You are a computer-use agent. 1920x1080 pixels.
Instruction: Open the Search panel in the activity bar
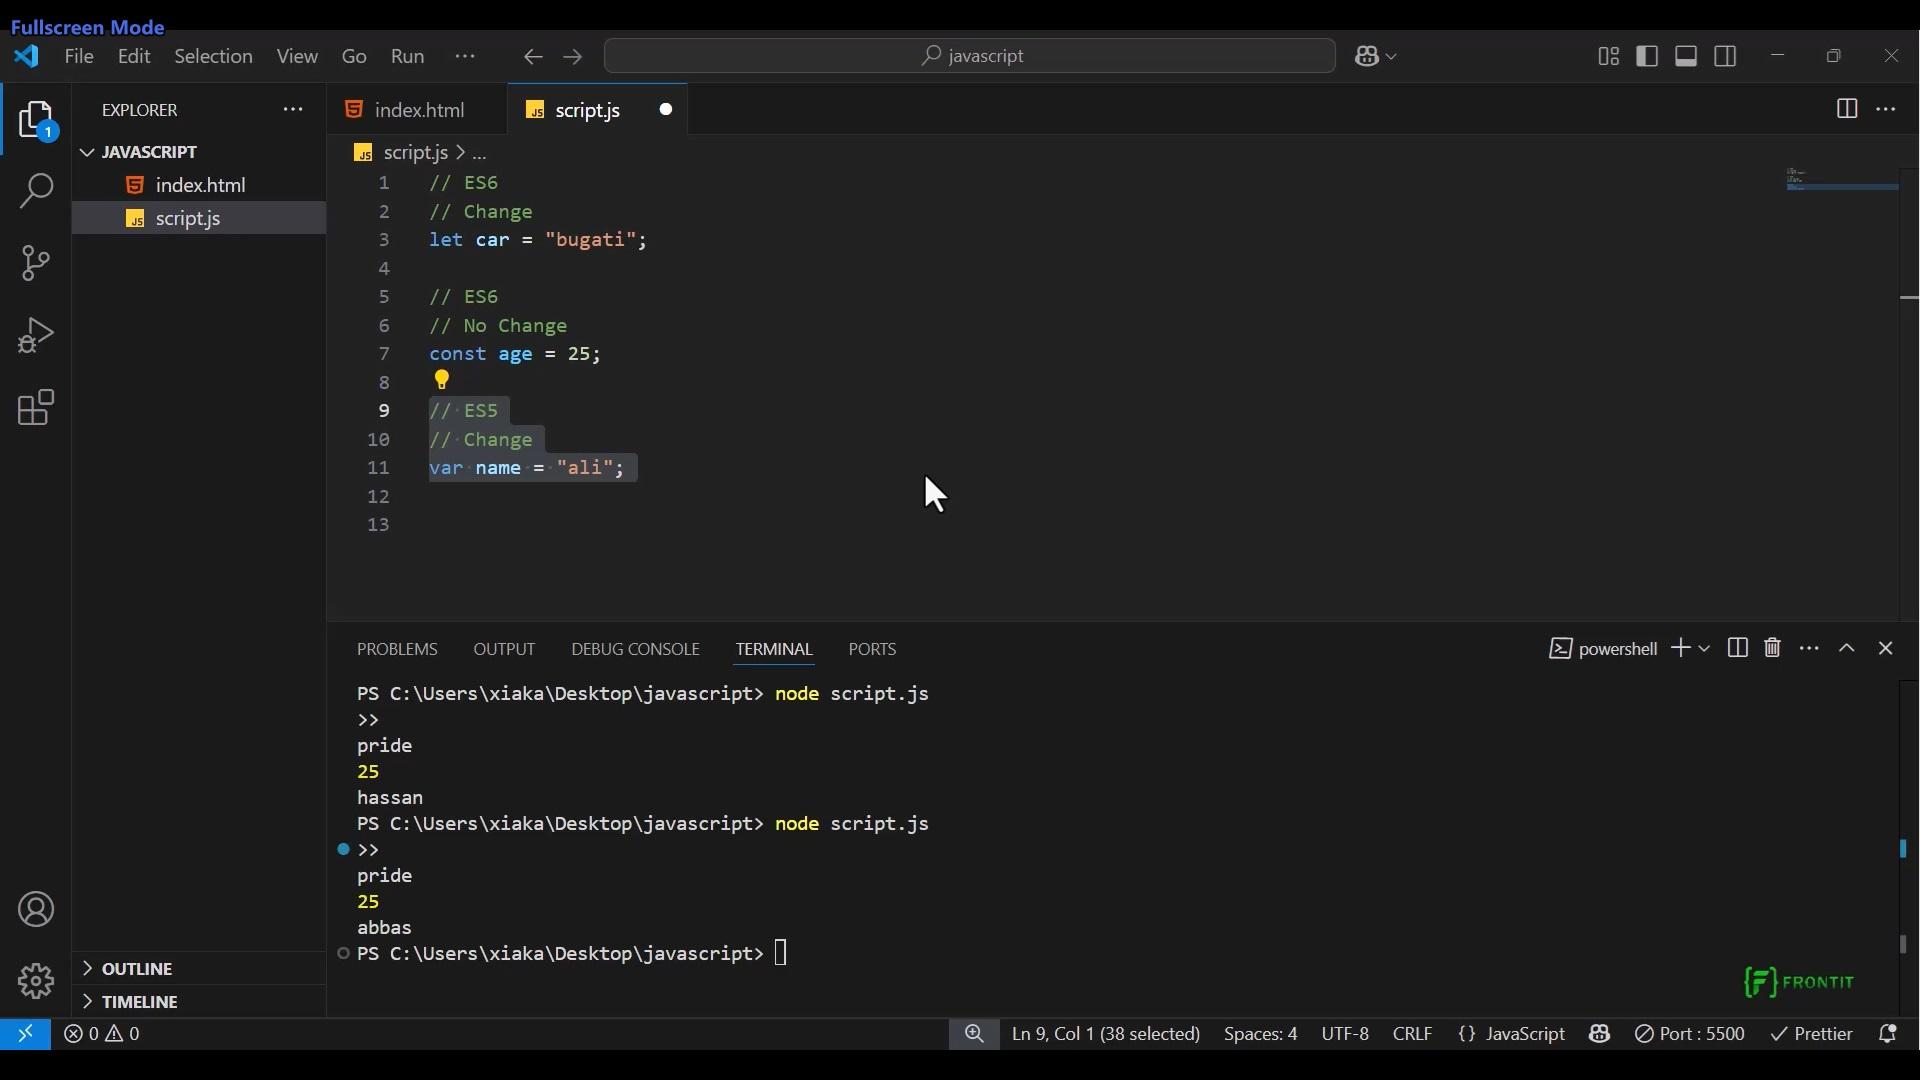pos(36,190)
